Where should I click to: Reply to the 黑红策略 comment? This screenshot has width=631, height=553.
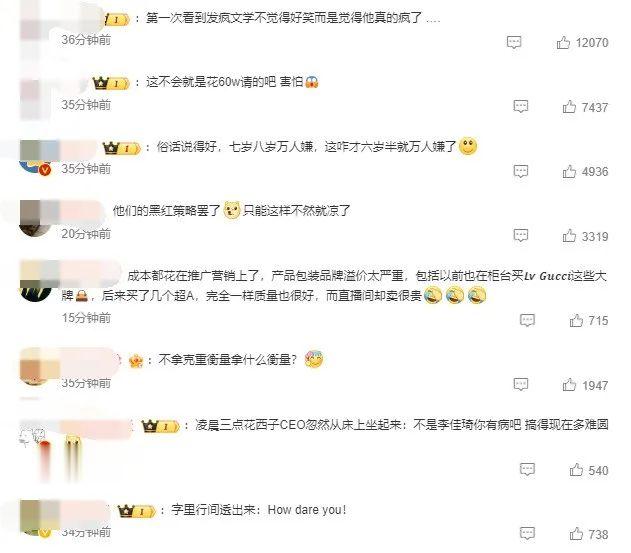click(x=521, y=236)
